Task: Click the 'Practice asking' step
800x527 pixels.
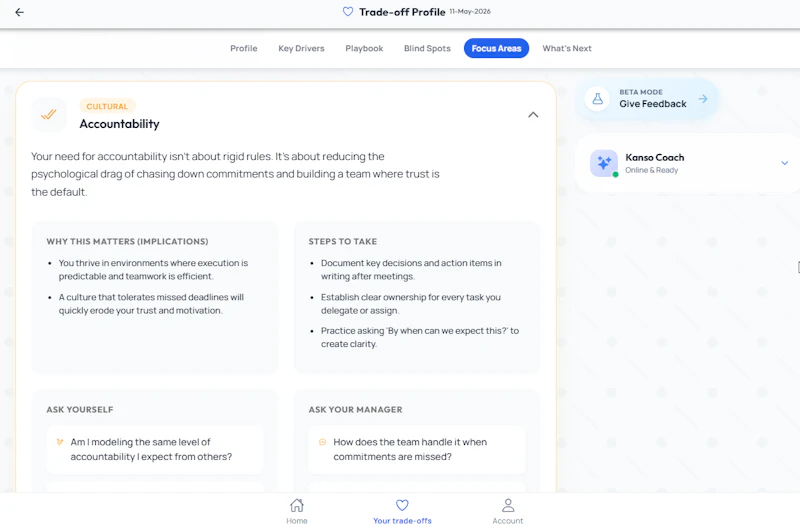Action: (420, 337)
